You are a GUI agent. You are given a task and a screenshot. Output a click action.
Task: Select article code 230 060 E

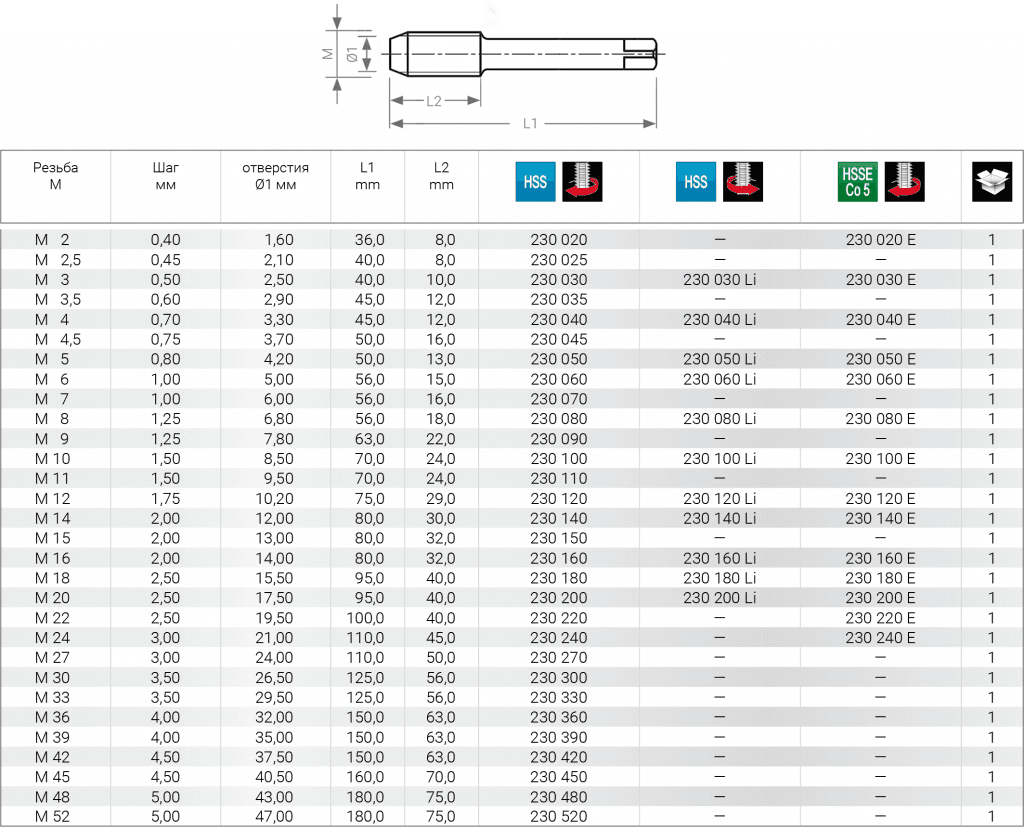tap(880, 379)
